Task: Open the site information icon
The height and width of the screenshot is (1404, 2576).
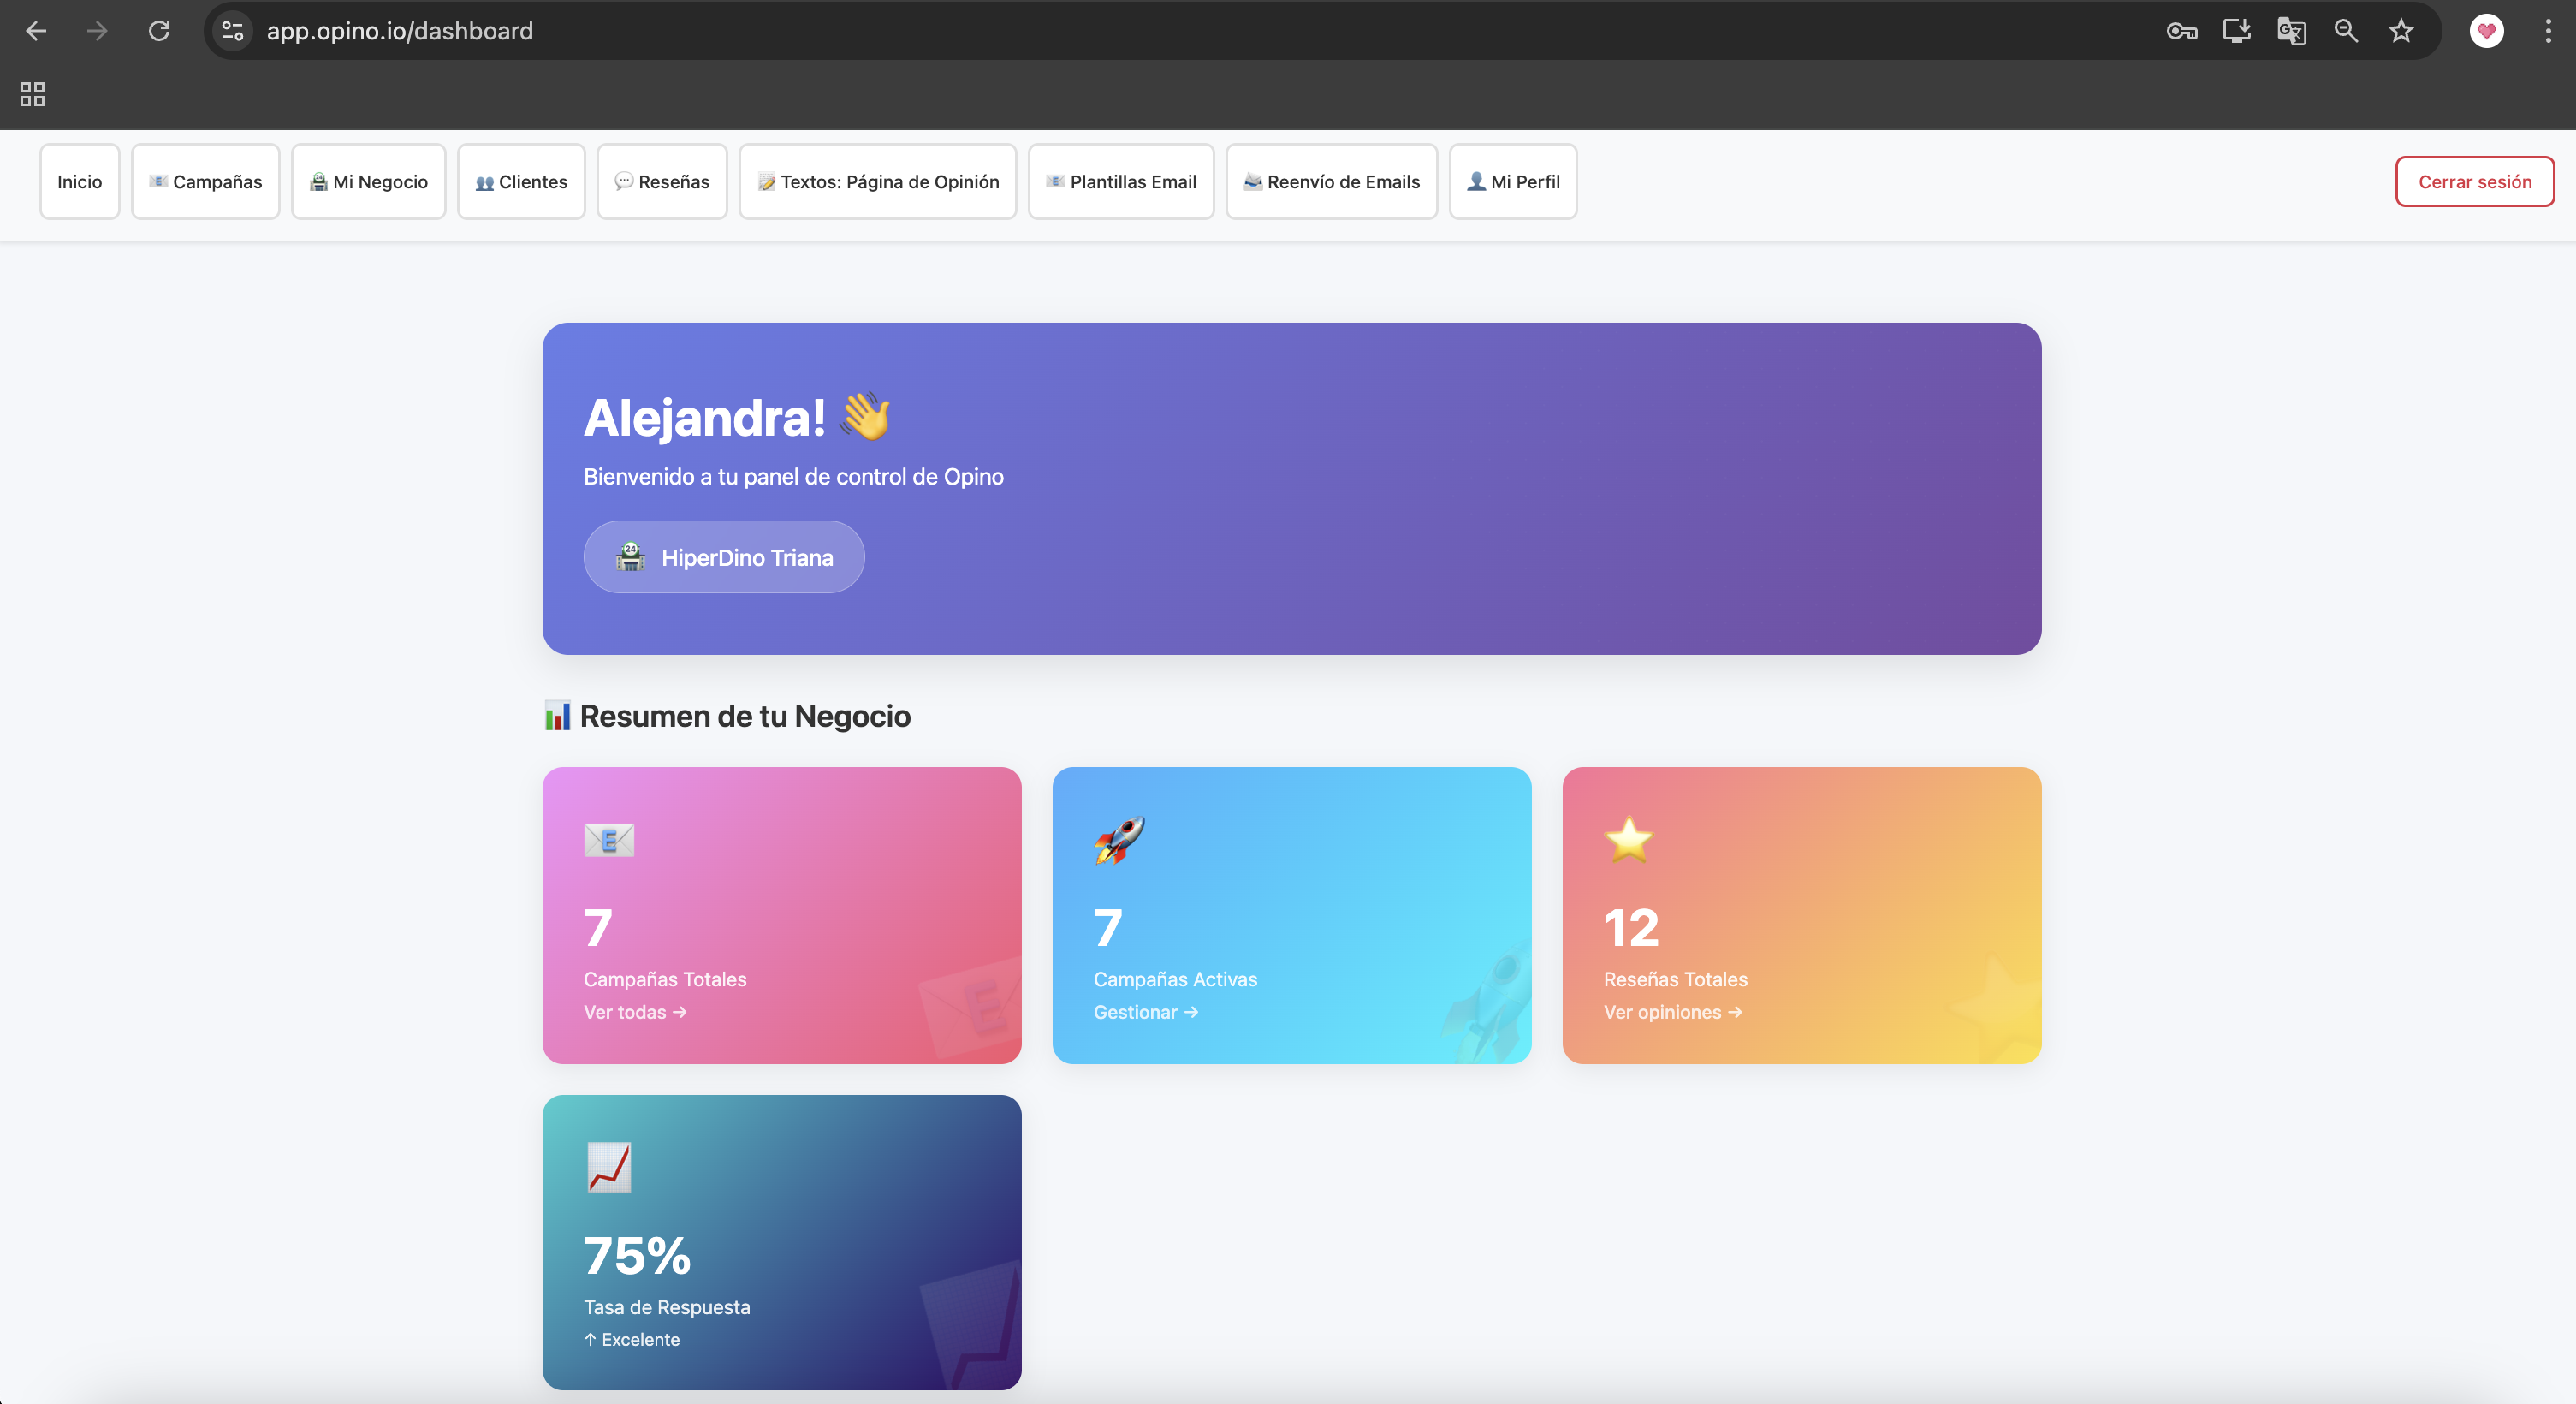Action: coord(232,31)
